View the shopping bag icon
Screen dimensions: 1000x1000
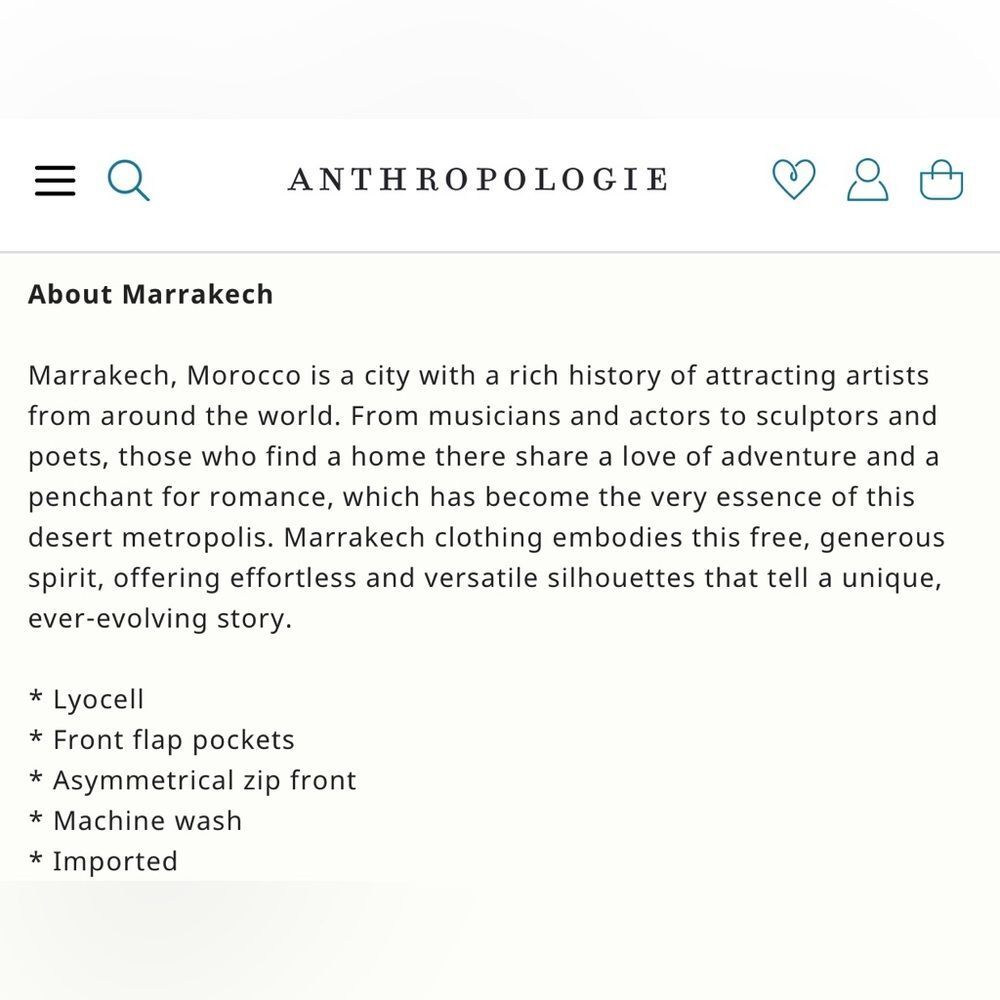[x=941, y=180]
